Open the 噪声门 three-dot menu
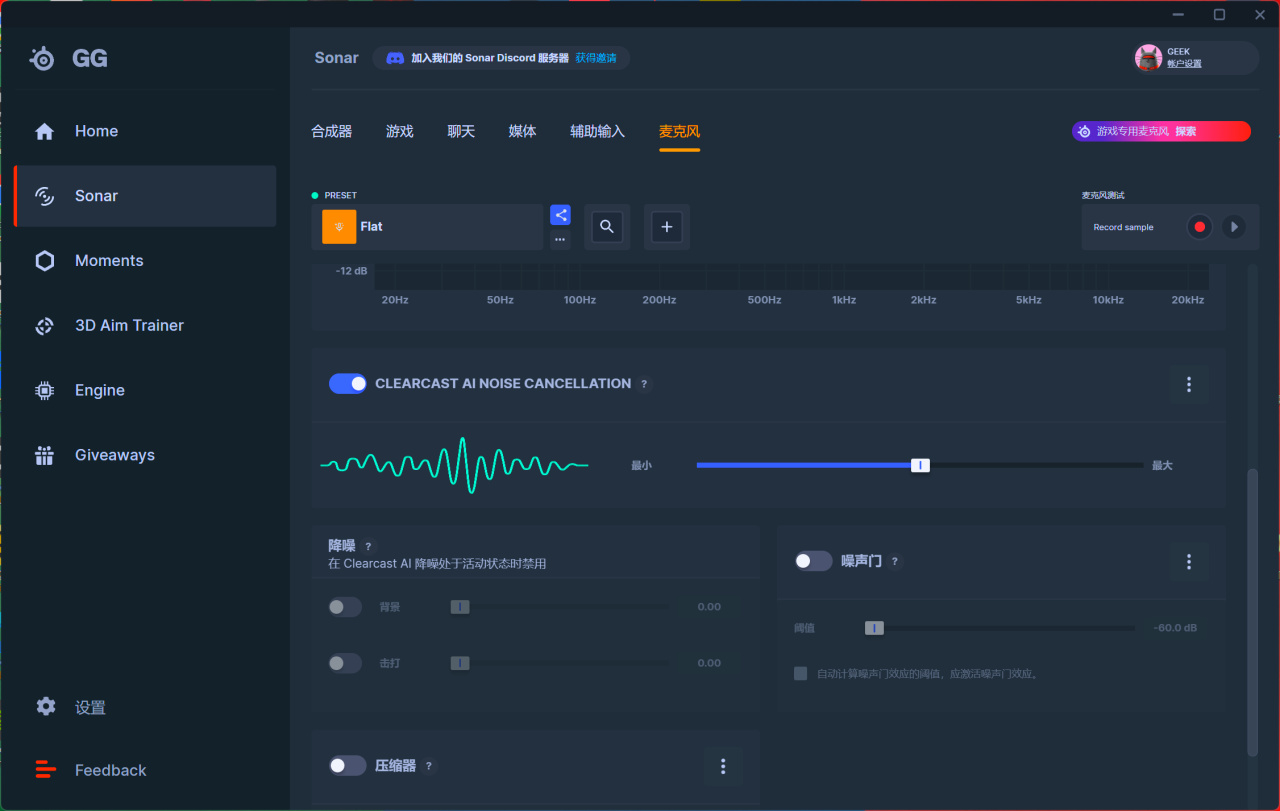 (x=1189, y=562)
